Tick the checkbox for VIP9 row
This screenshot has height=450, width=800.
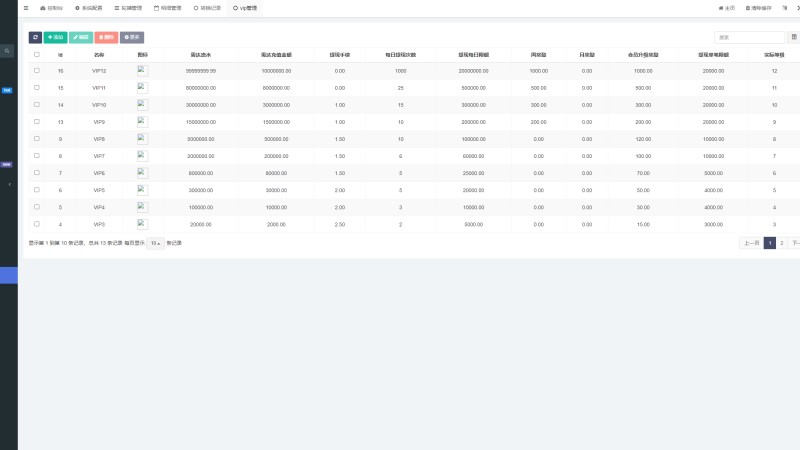point(37,122)
